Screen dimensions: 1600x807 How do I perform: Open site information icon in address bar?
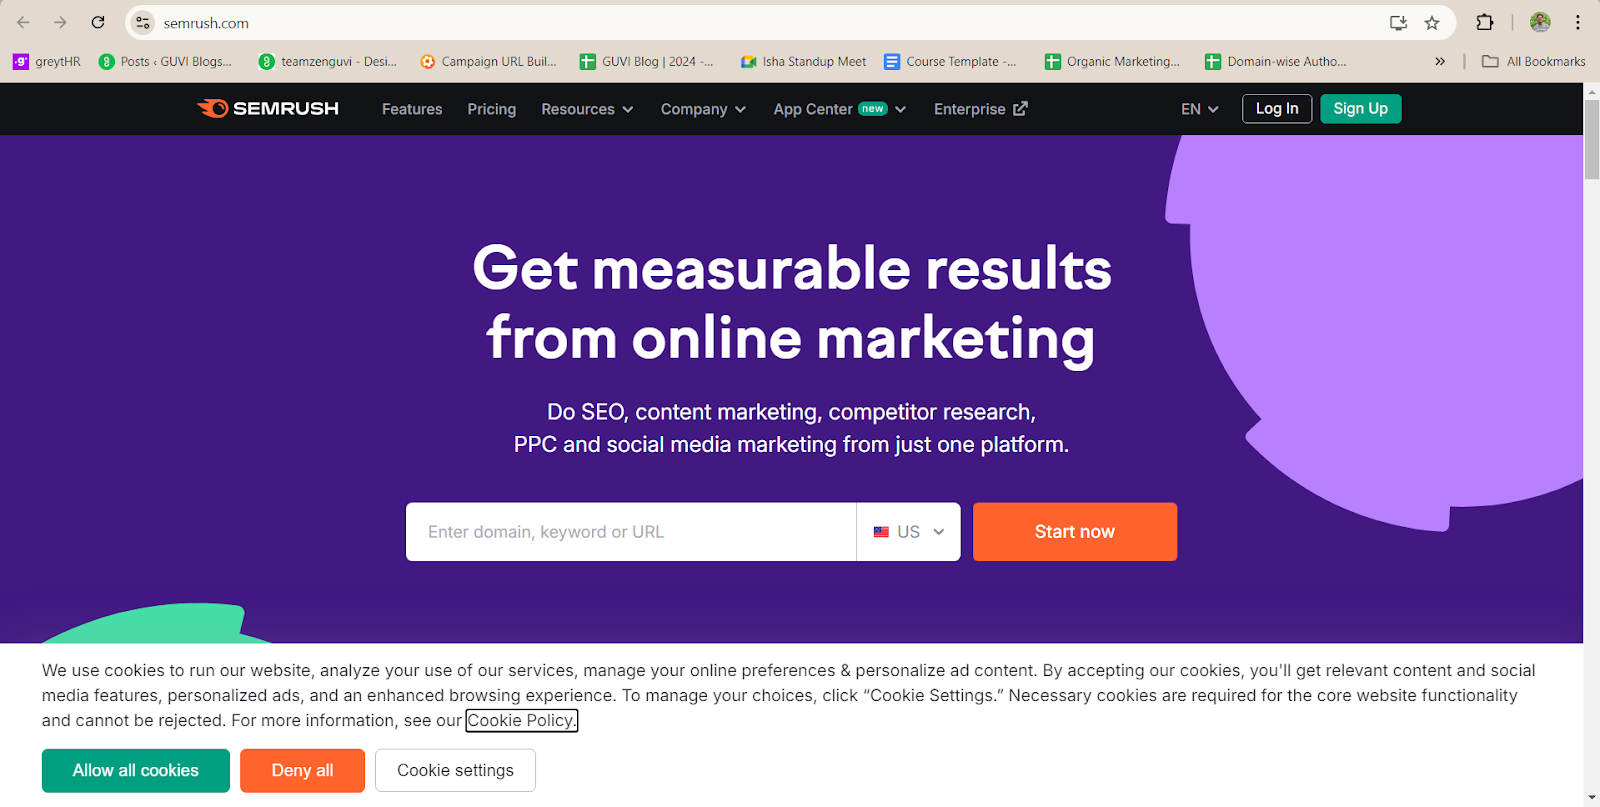(143, 22)
